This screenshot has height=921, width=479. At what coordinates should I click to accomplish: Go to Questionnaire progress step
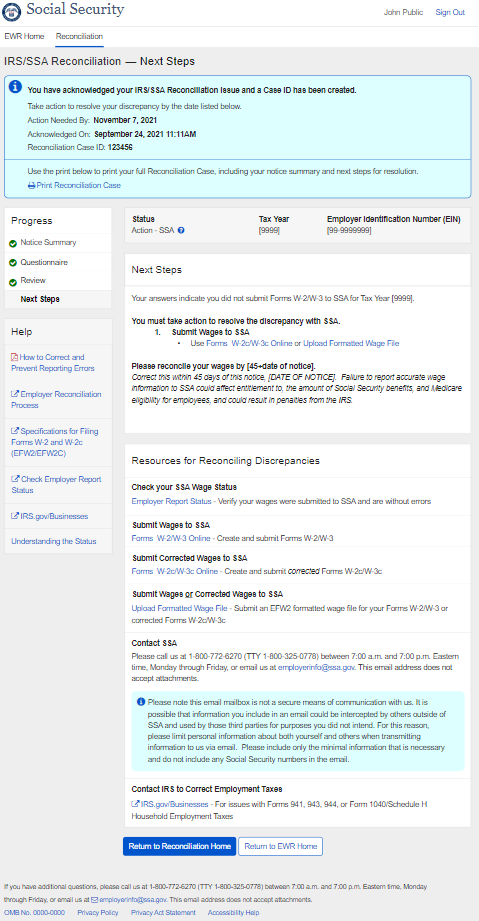pos(44,262)
